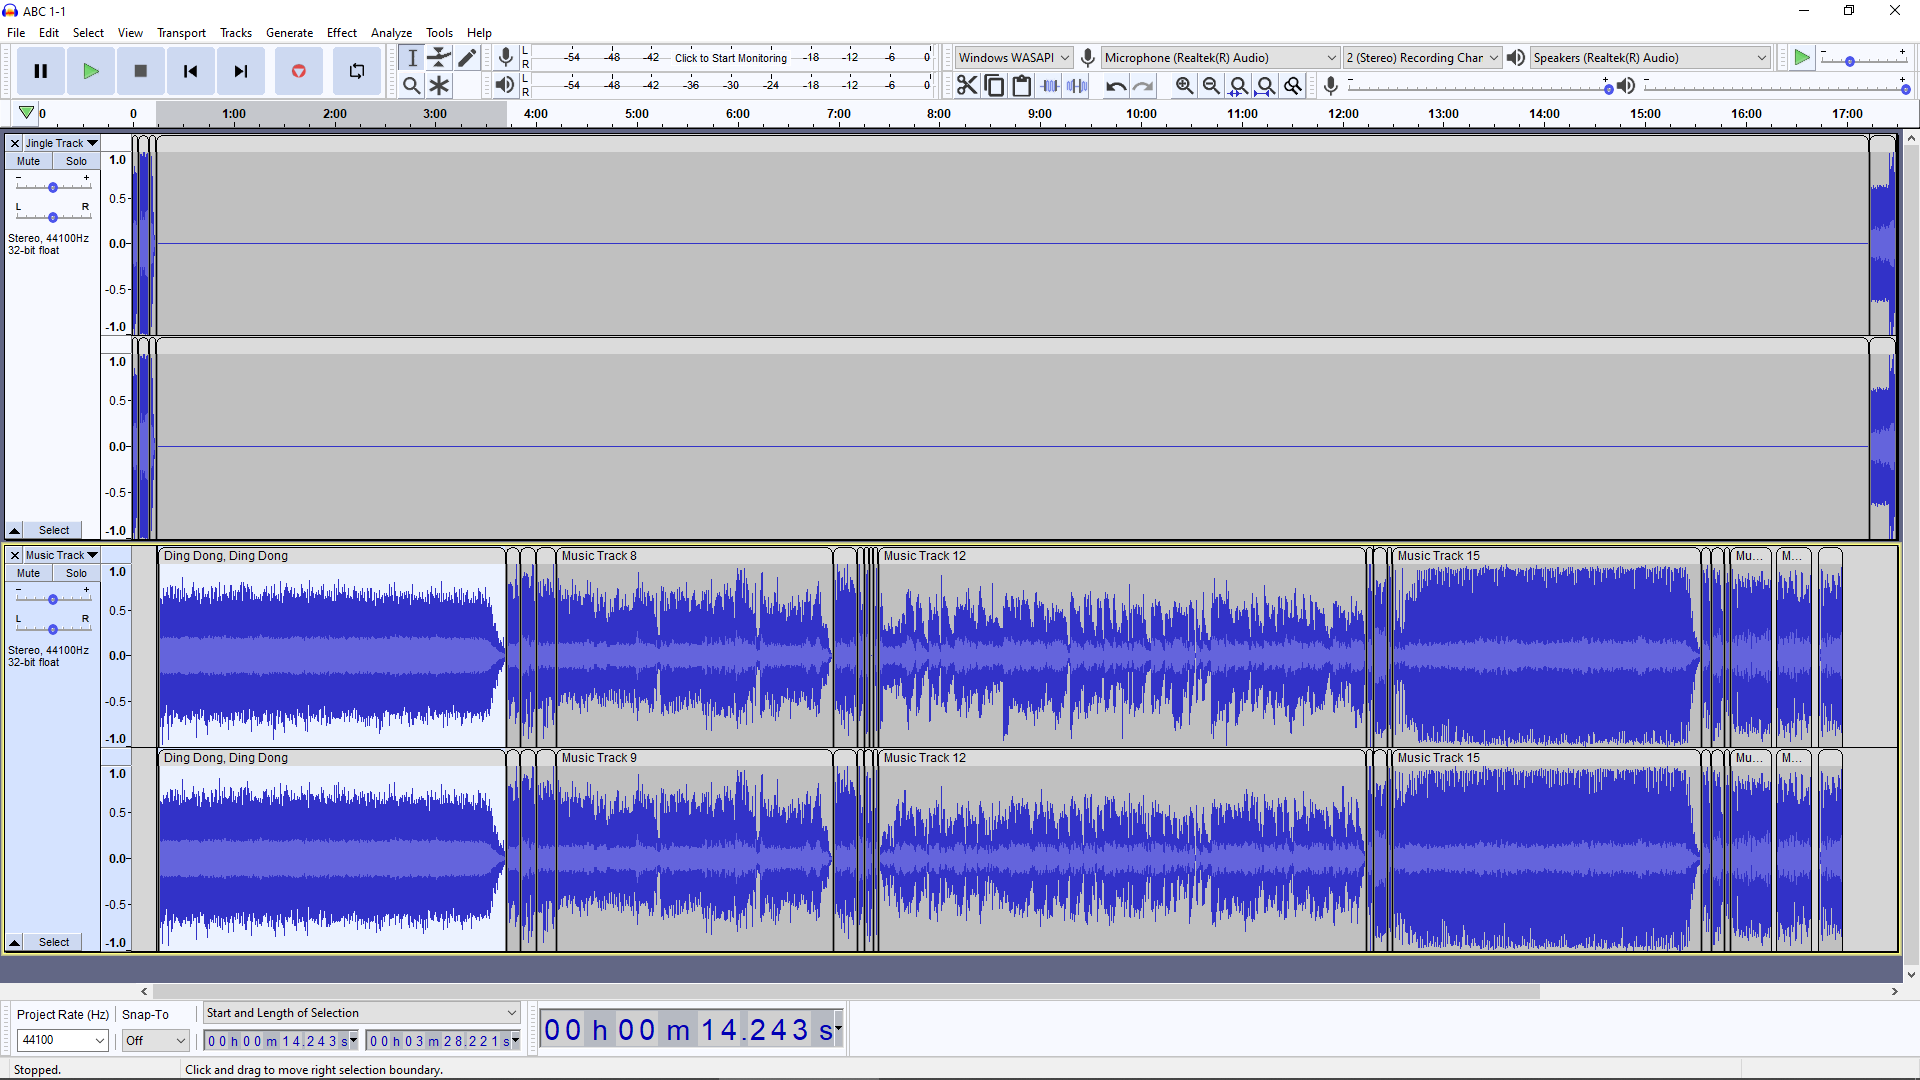Enable the loop playback button
Viewport: 1920px width, 1080px height.
click(x=357, y=71)
